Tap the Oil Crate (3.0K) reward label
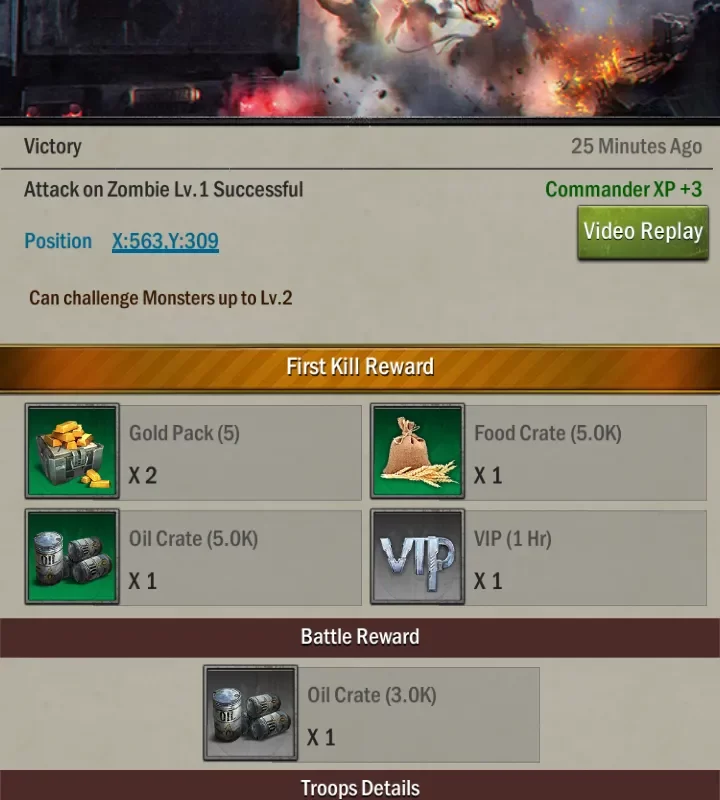Screen dimensions: 720x800 [x=371, y=695]
